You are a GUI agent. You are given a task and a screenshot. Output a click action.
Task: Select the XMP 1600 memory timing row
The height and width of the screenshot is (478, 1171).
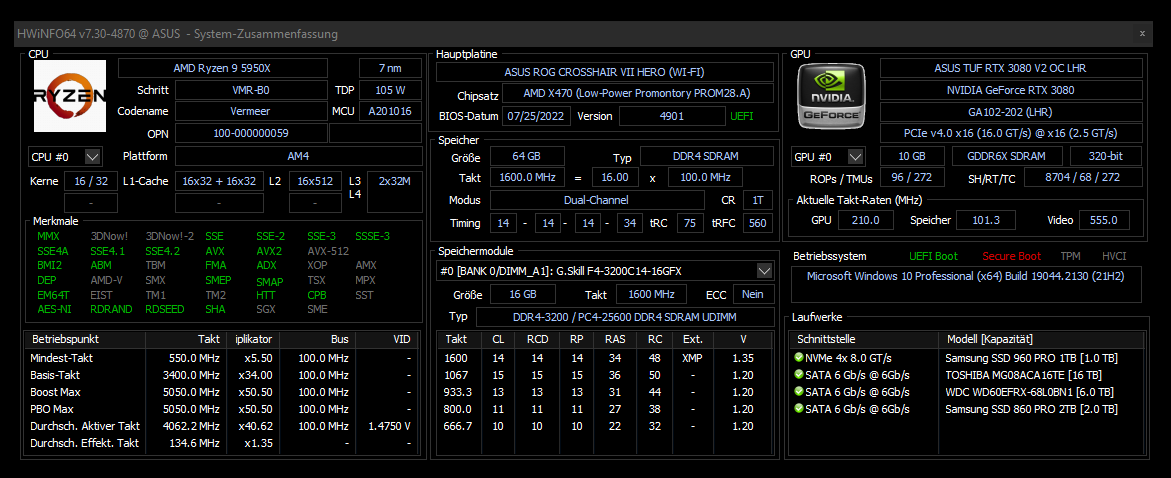click(x=605, y=358)
